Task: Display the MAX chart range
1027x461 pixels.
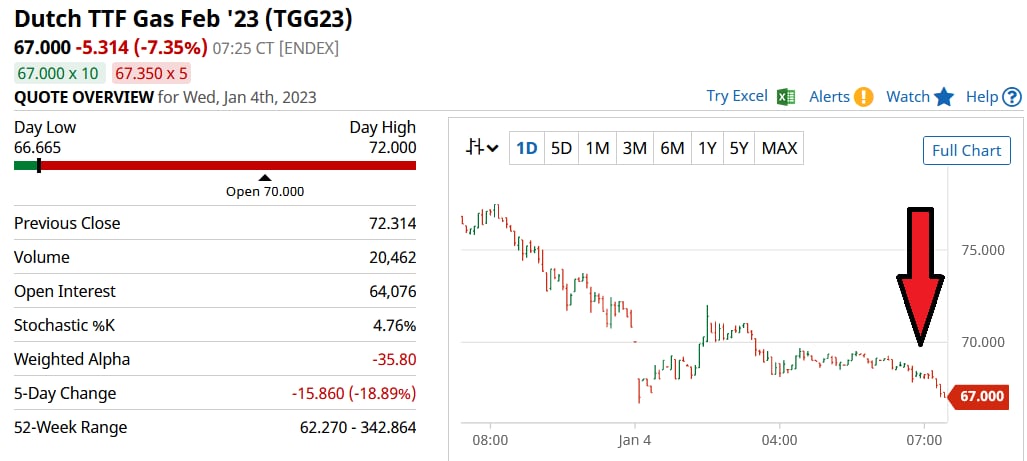Action: coord(779,149)
